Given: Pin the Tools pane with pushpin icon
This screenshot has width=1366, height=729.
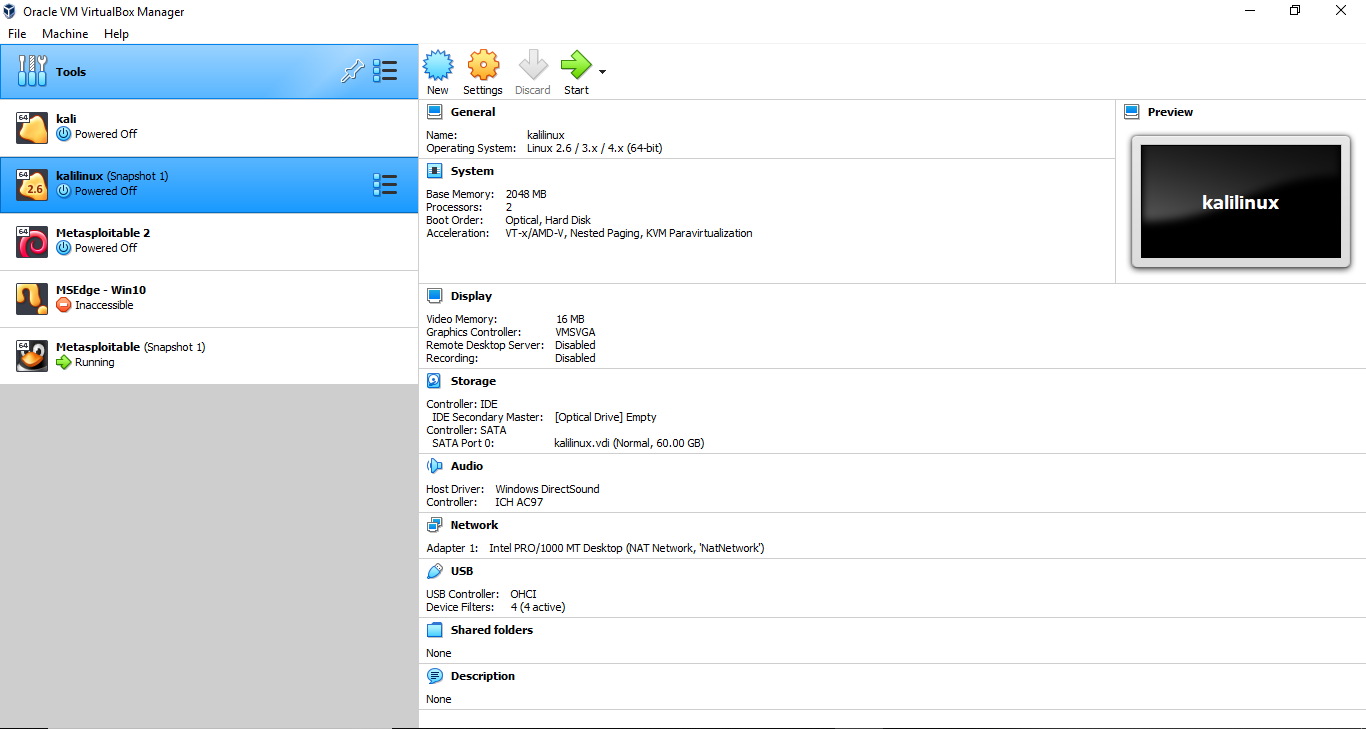Looking at the screenshot, I should 352,71.
